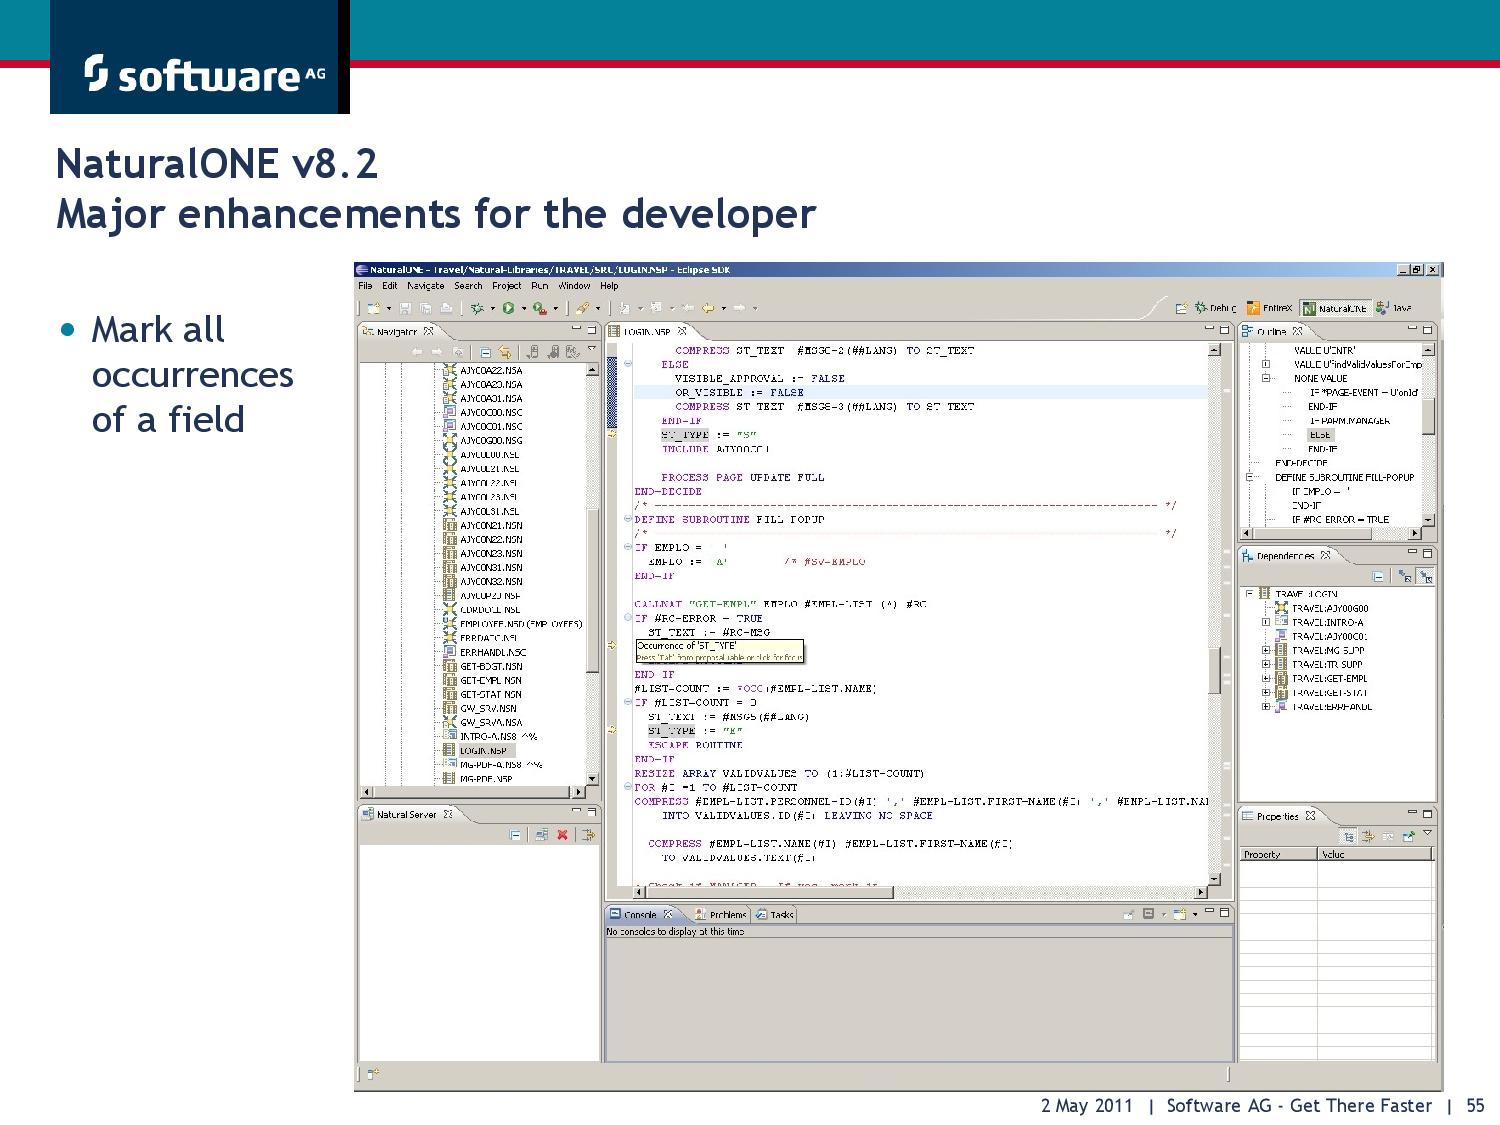The image size is (1500, 1125).
Task: Select the NaturalONE perspective button
Action: point(1334,308)
